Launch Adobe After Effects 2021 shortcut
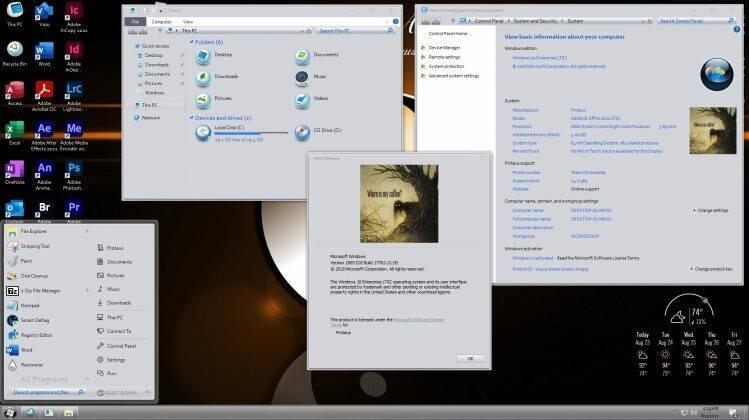This screenshot has height=420, width=749. pos(44,136)
